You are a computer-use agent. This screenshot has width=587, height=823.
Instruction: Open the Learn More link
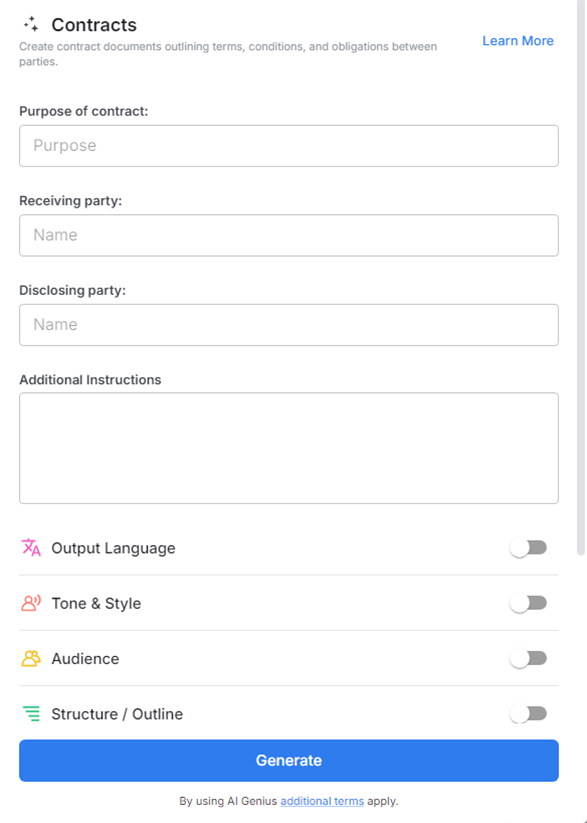coord(518,40)
